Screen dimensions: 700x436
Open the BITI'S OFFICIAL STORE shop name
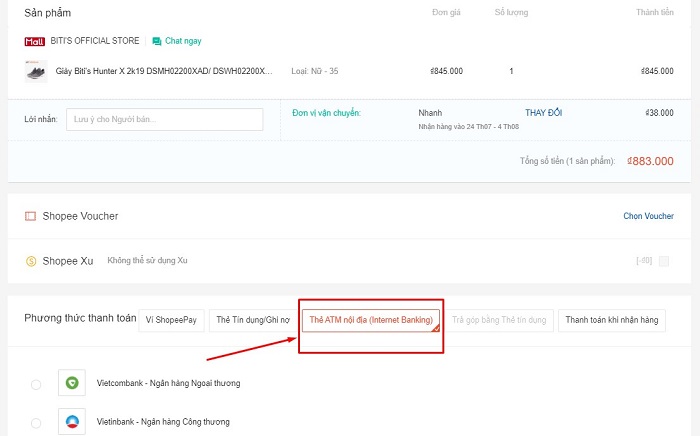point(95,42)
